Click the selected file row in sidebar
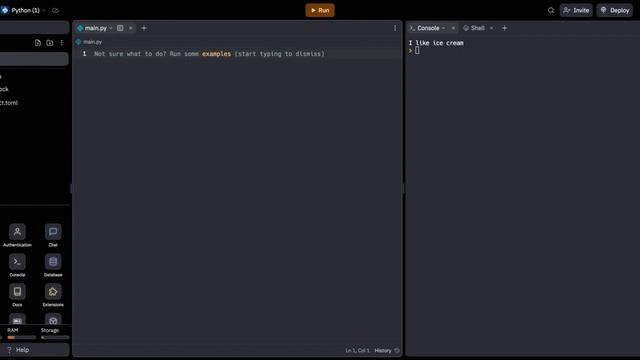640x360 pixels. [x=34, y=59]
